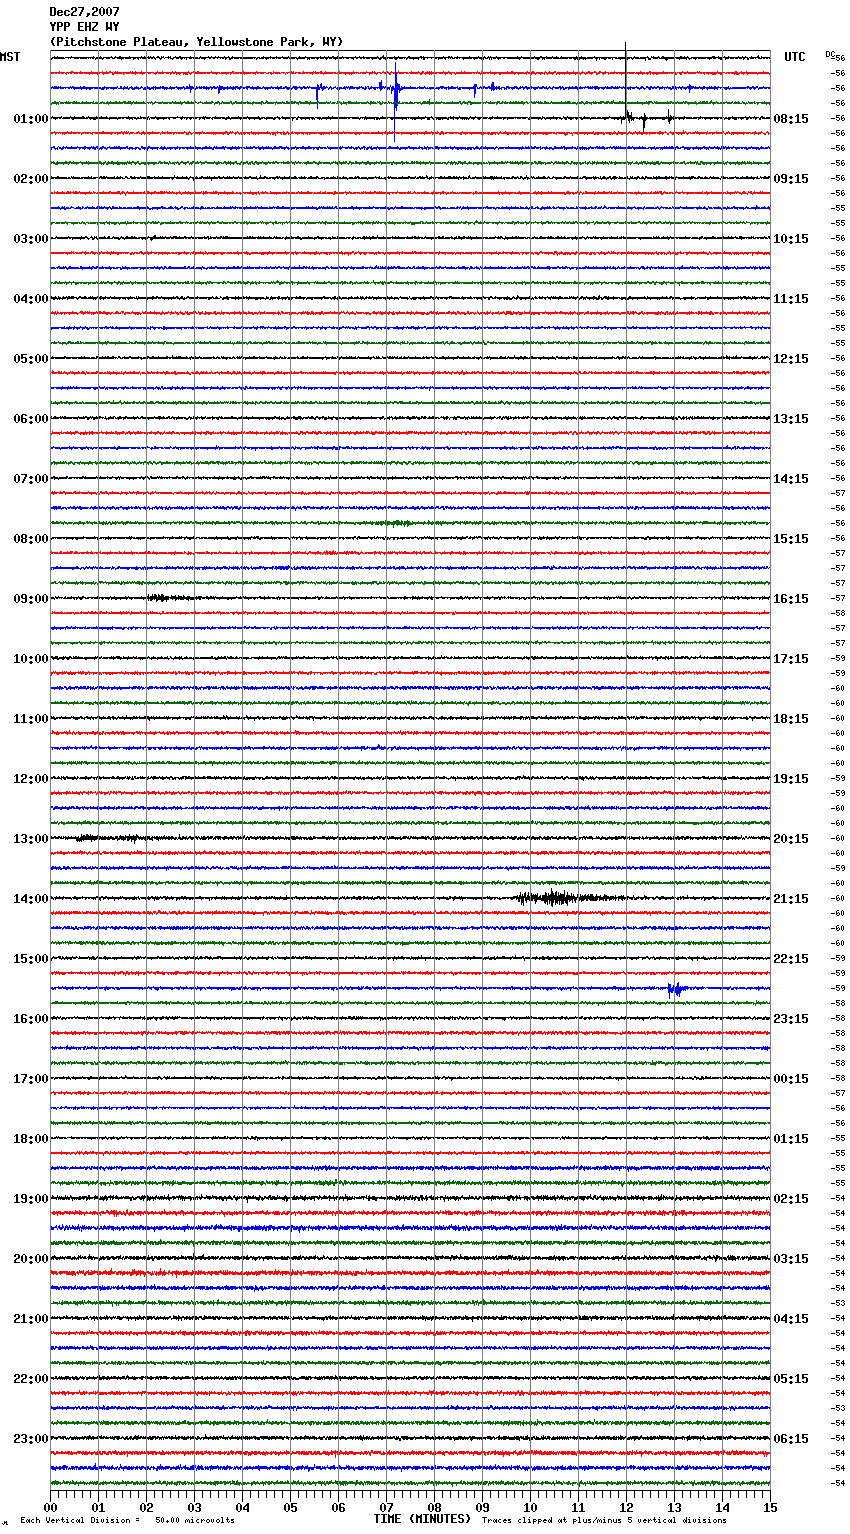Click the "07:00" MST row label
The height and width of the screenshot is (1534, 850).
coord(31,479)
